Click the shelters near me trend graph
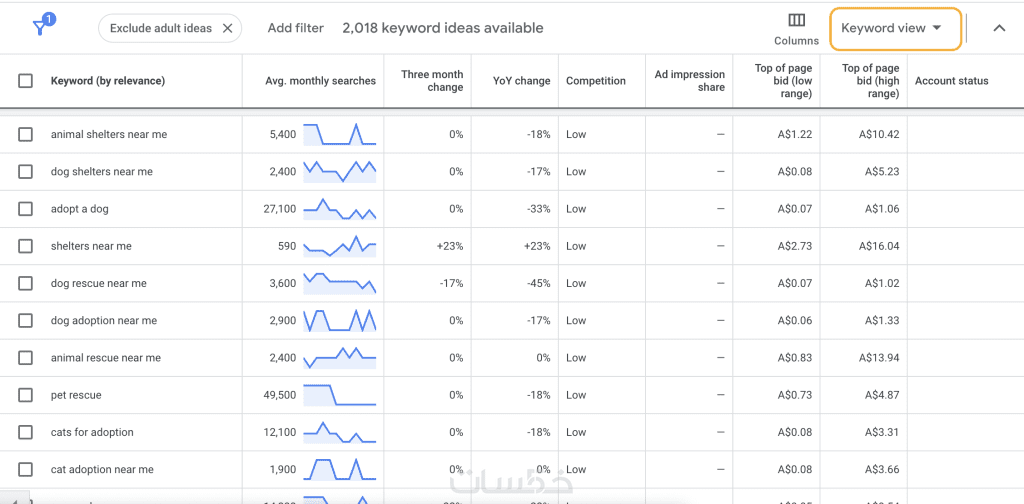This screenshot has height=504, width=1024. click(x=340, y=246)
